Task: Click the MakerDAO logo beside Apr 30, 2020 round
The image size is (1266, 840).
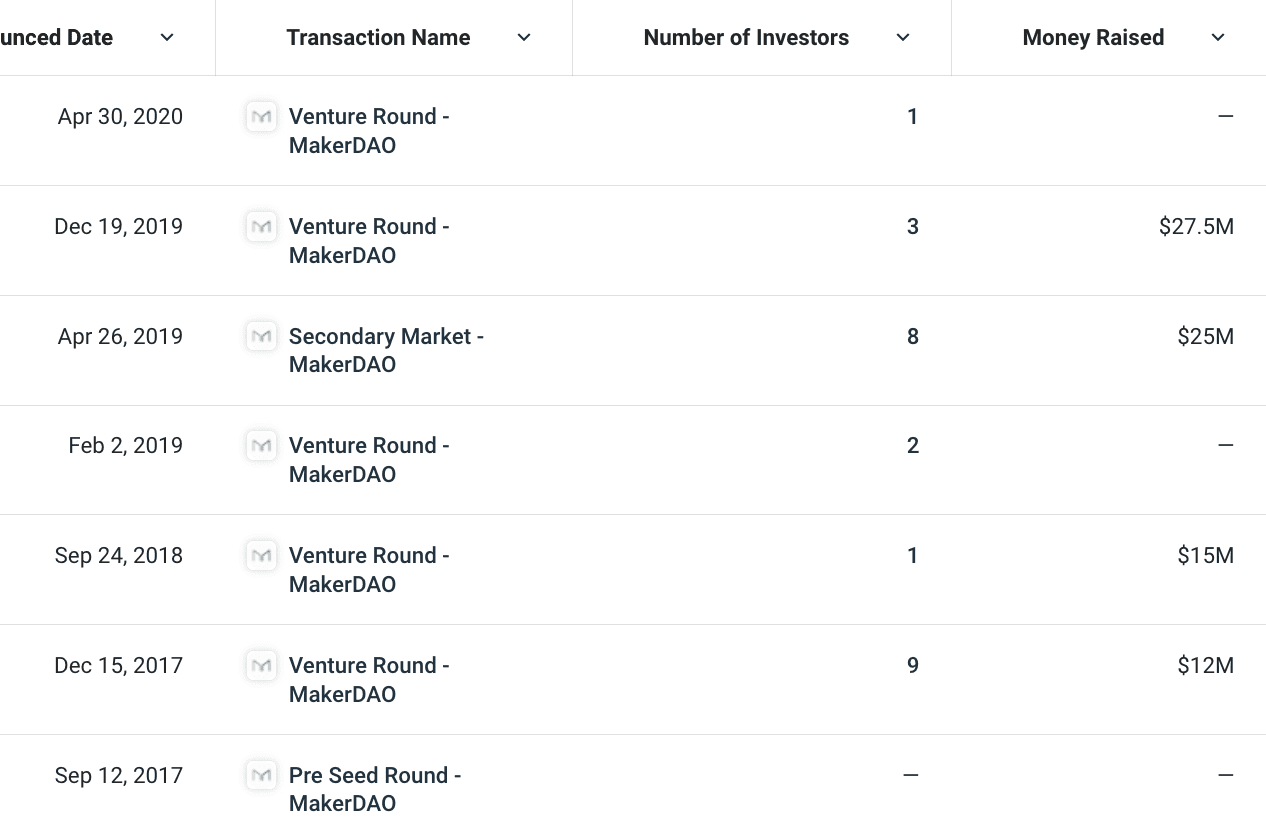Action: [261, 116]
